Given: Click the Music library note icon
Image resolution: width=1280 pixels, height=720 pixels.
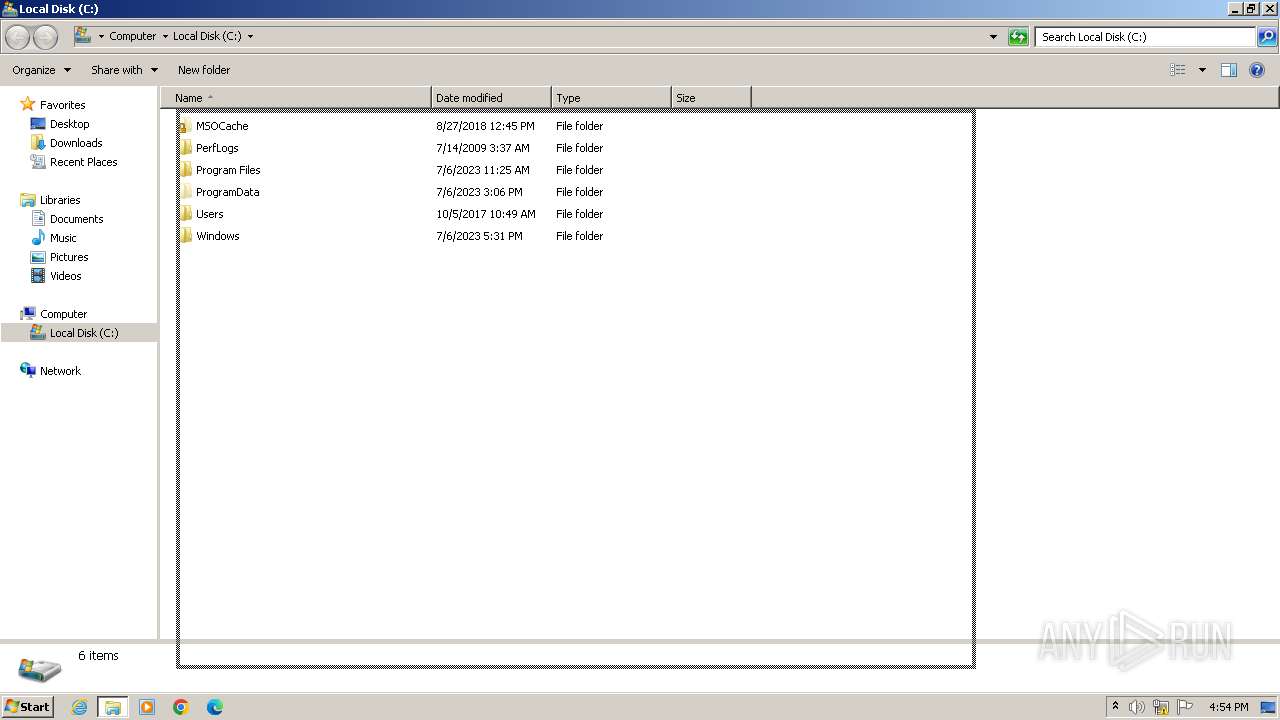Looking at the screenshot, I should (38, 238).
